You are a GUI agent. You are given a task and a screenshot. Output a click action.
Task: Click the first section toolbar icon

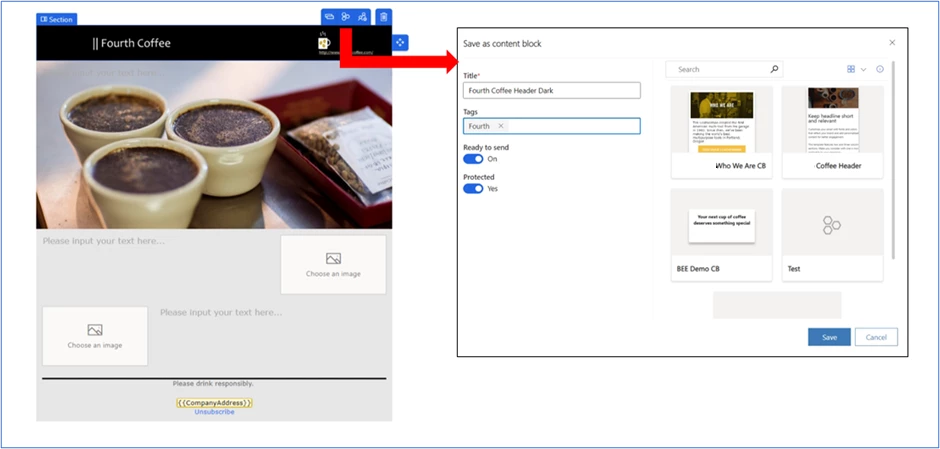click(x=329, y=17)
